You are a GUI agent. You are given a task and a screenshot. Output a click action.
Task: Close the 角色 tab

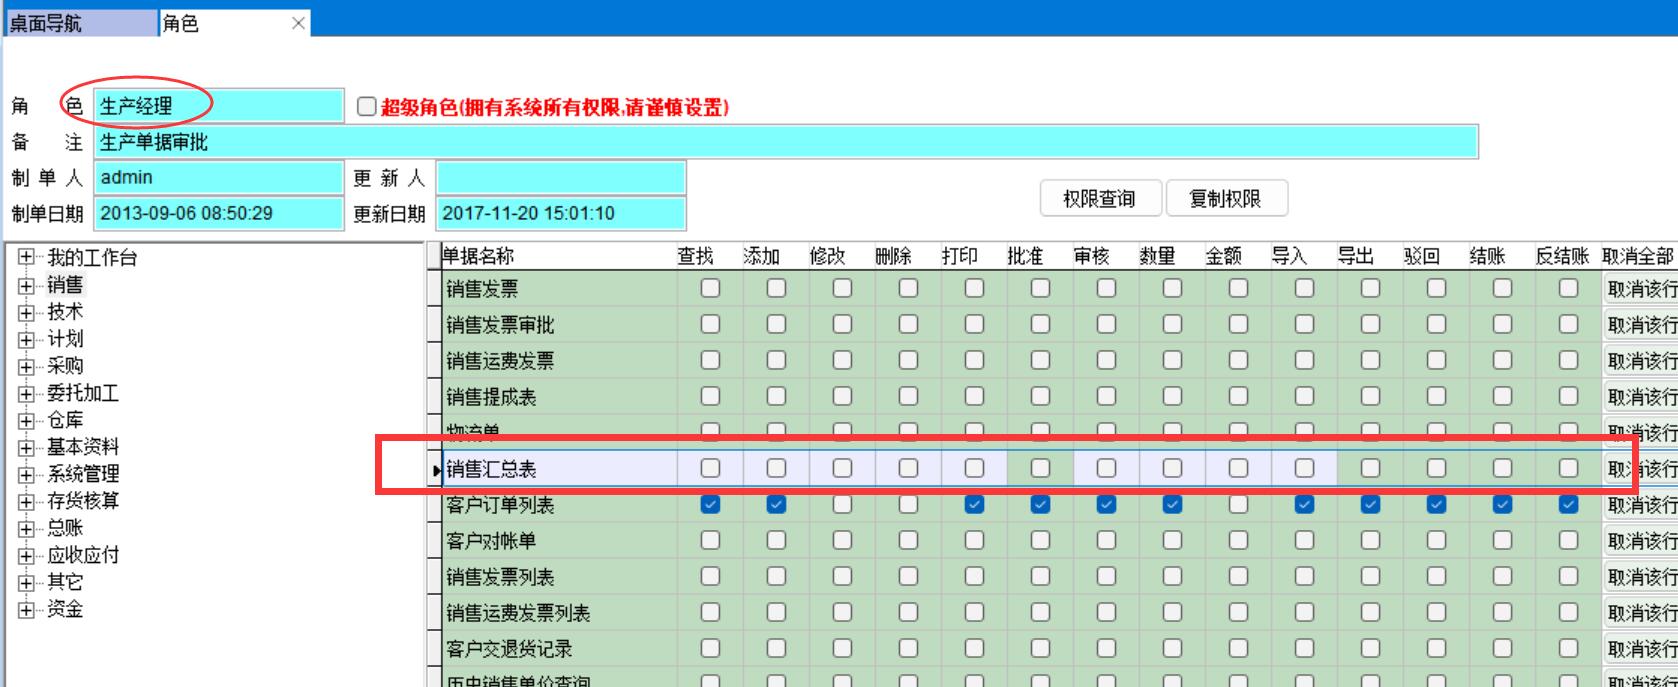[298, 23]
